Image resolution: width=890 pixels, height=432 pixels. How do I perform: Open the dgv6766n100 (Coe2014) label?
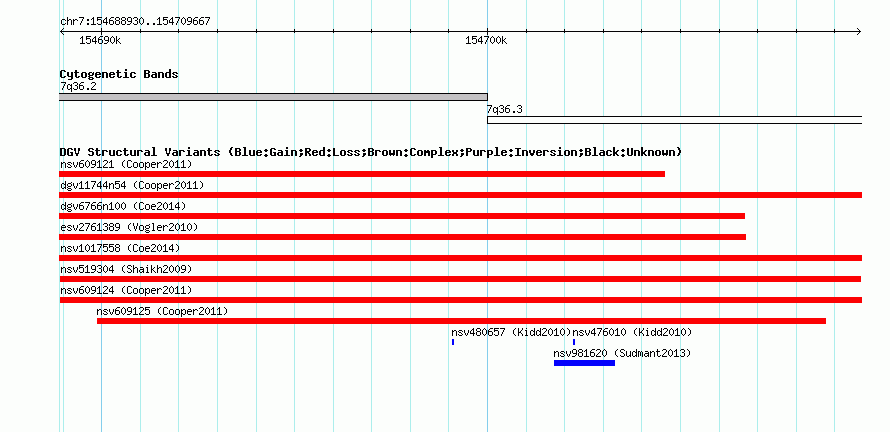point(123,206)
